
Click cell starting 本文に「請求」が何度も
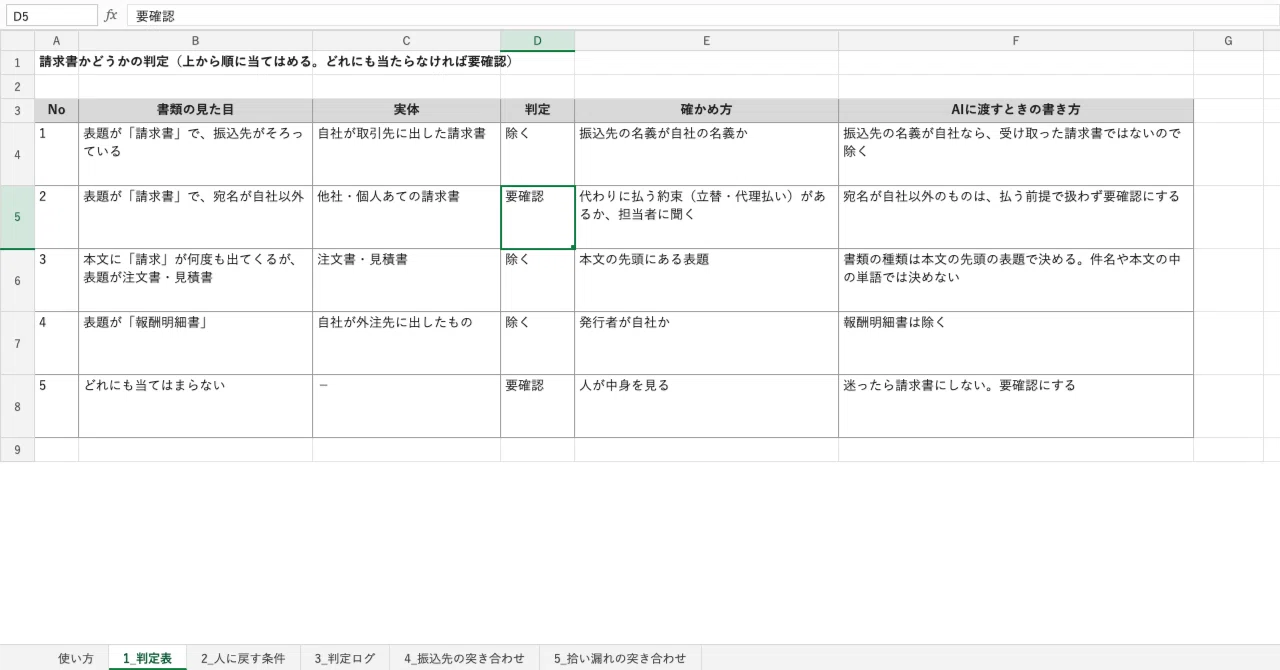pos(195,280)
